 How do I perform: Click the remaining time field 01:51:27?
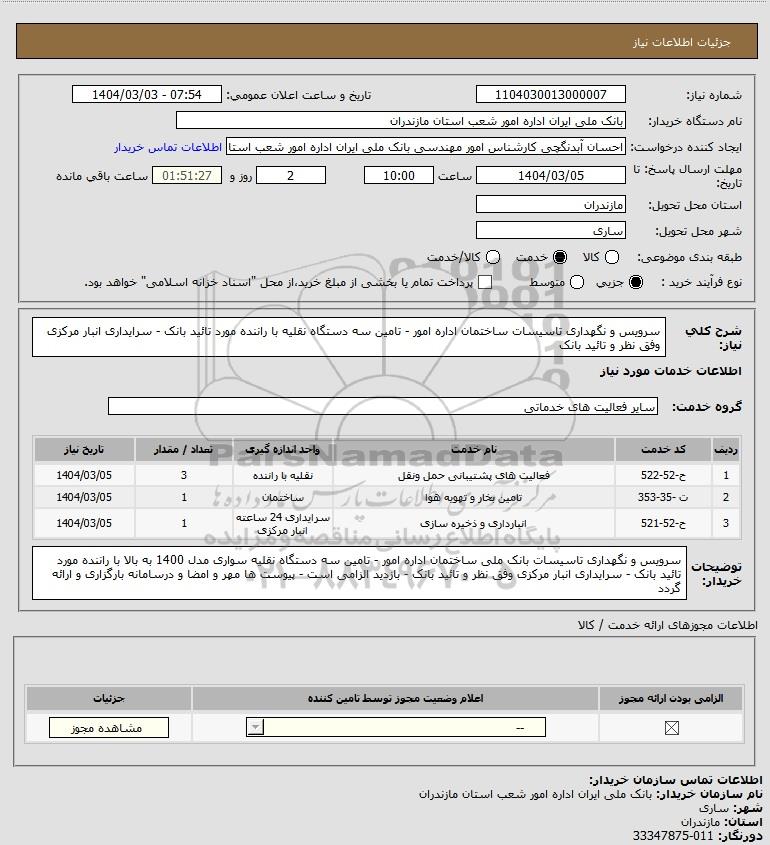(187, 175)
